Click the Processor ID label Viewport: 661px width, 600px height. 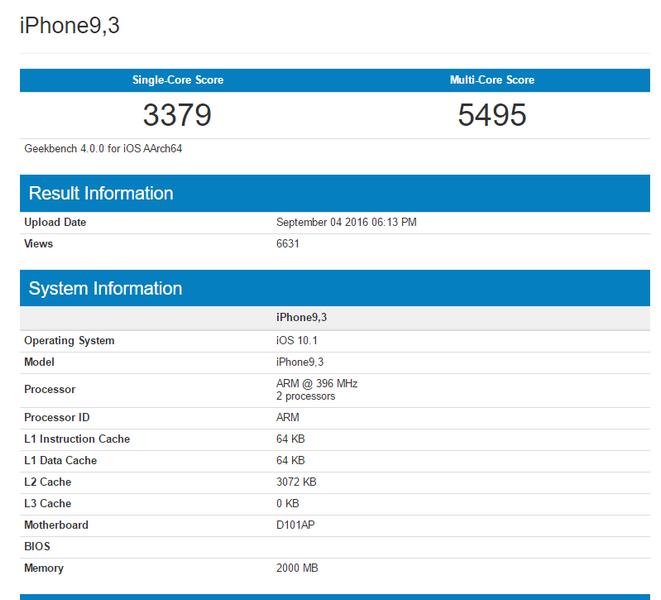(57, 417)
